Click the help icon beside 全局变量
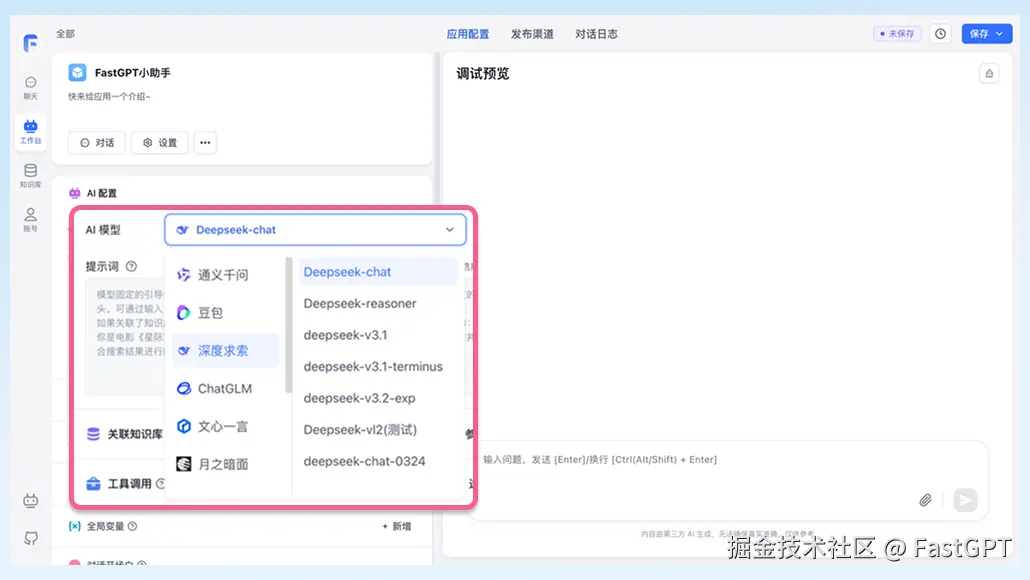 (133, 526)
